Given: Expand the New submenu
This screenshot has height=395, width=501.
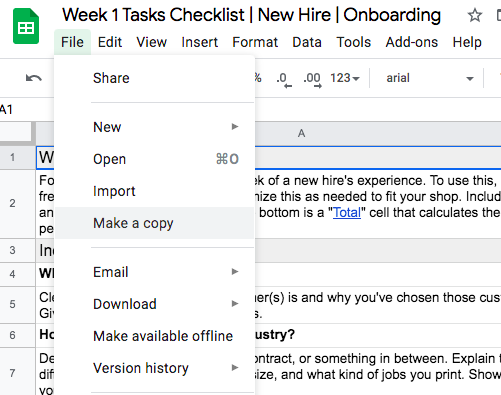Looking at the screenshot, I should pos(154,127).
